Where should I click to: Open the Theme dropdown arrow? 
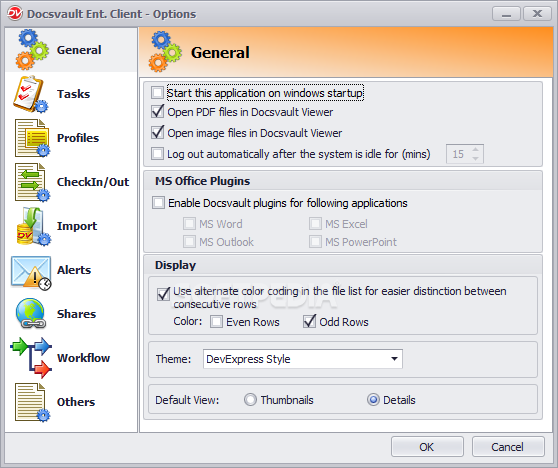(x=394, y=359)
